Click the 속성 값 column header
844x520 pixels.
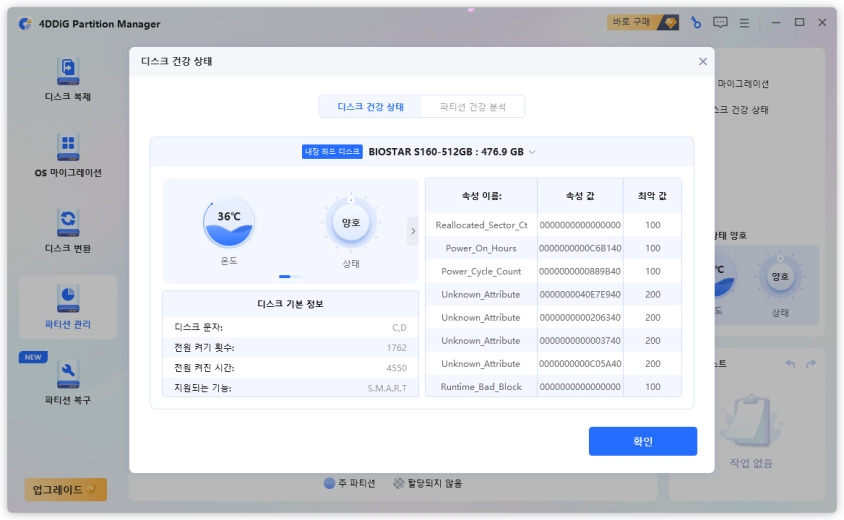[x=580, y=196]
